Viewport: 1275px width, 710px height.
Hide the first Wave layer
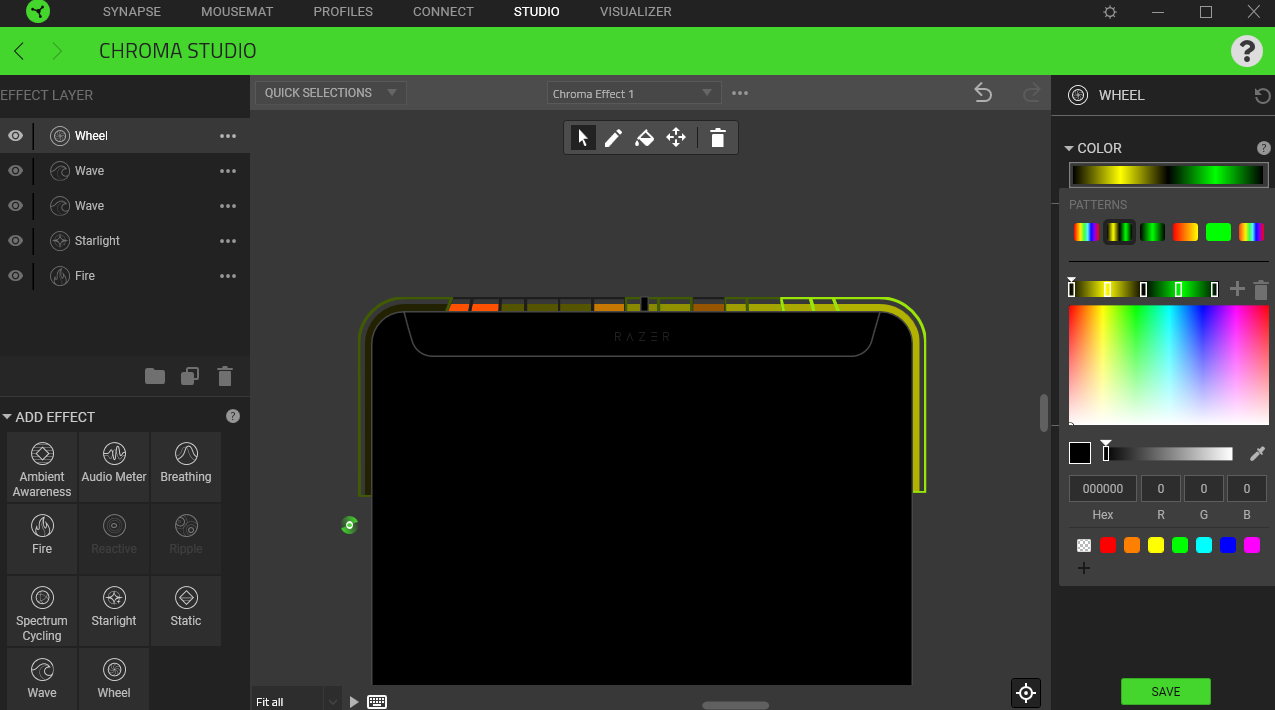click(x=16, y=171)
